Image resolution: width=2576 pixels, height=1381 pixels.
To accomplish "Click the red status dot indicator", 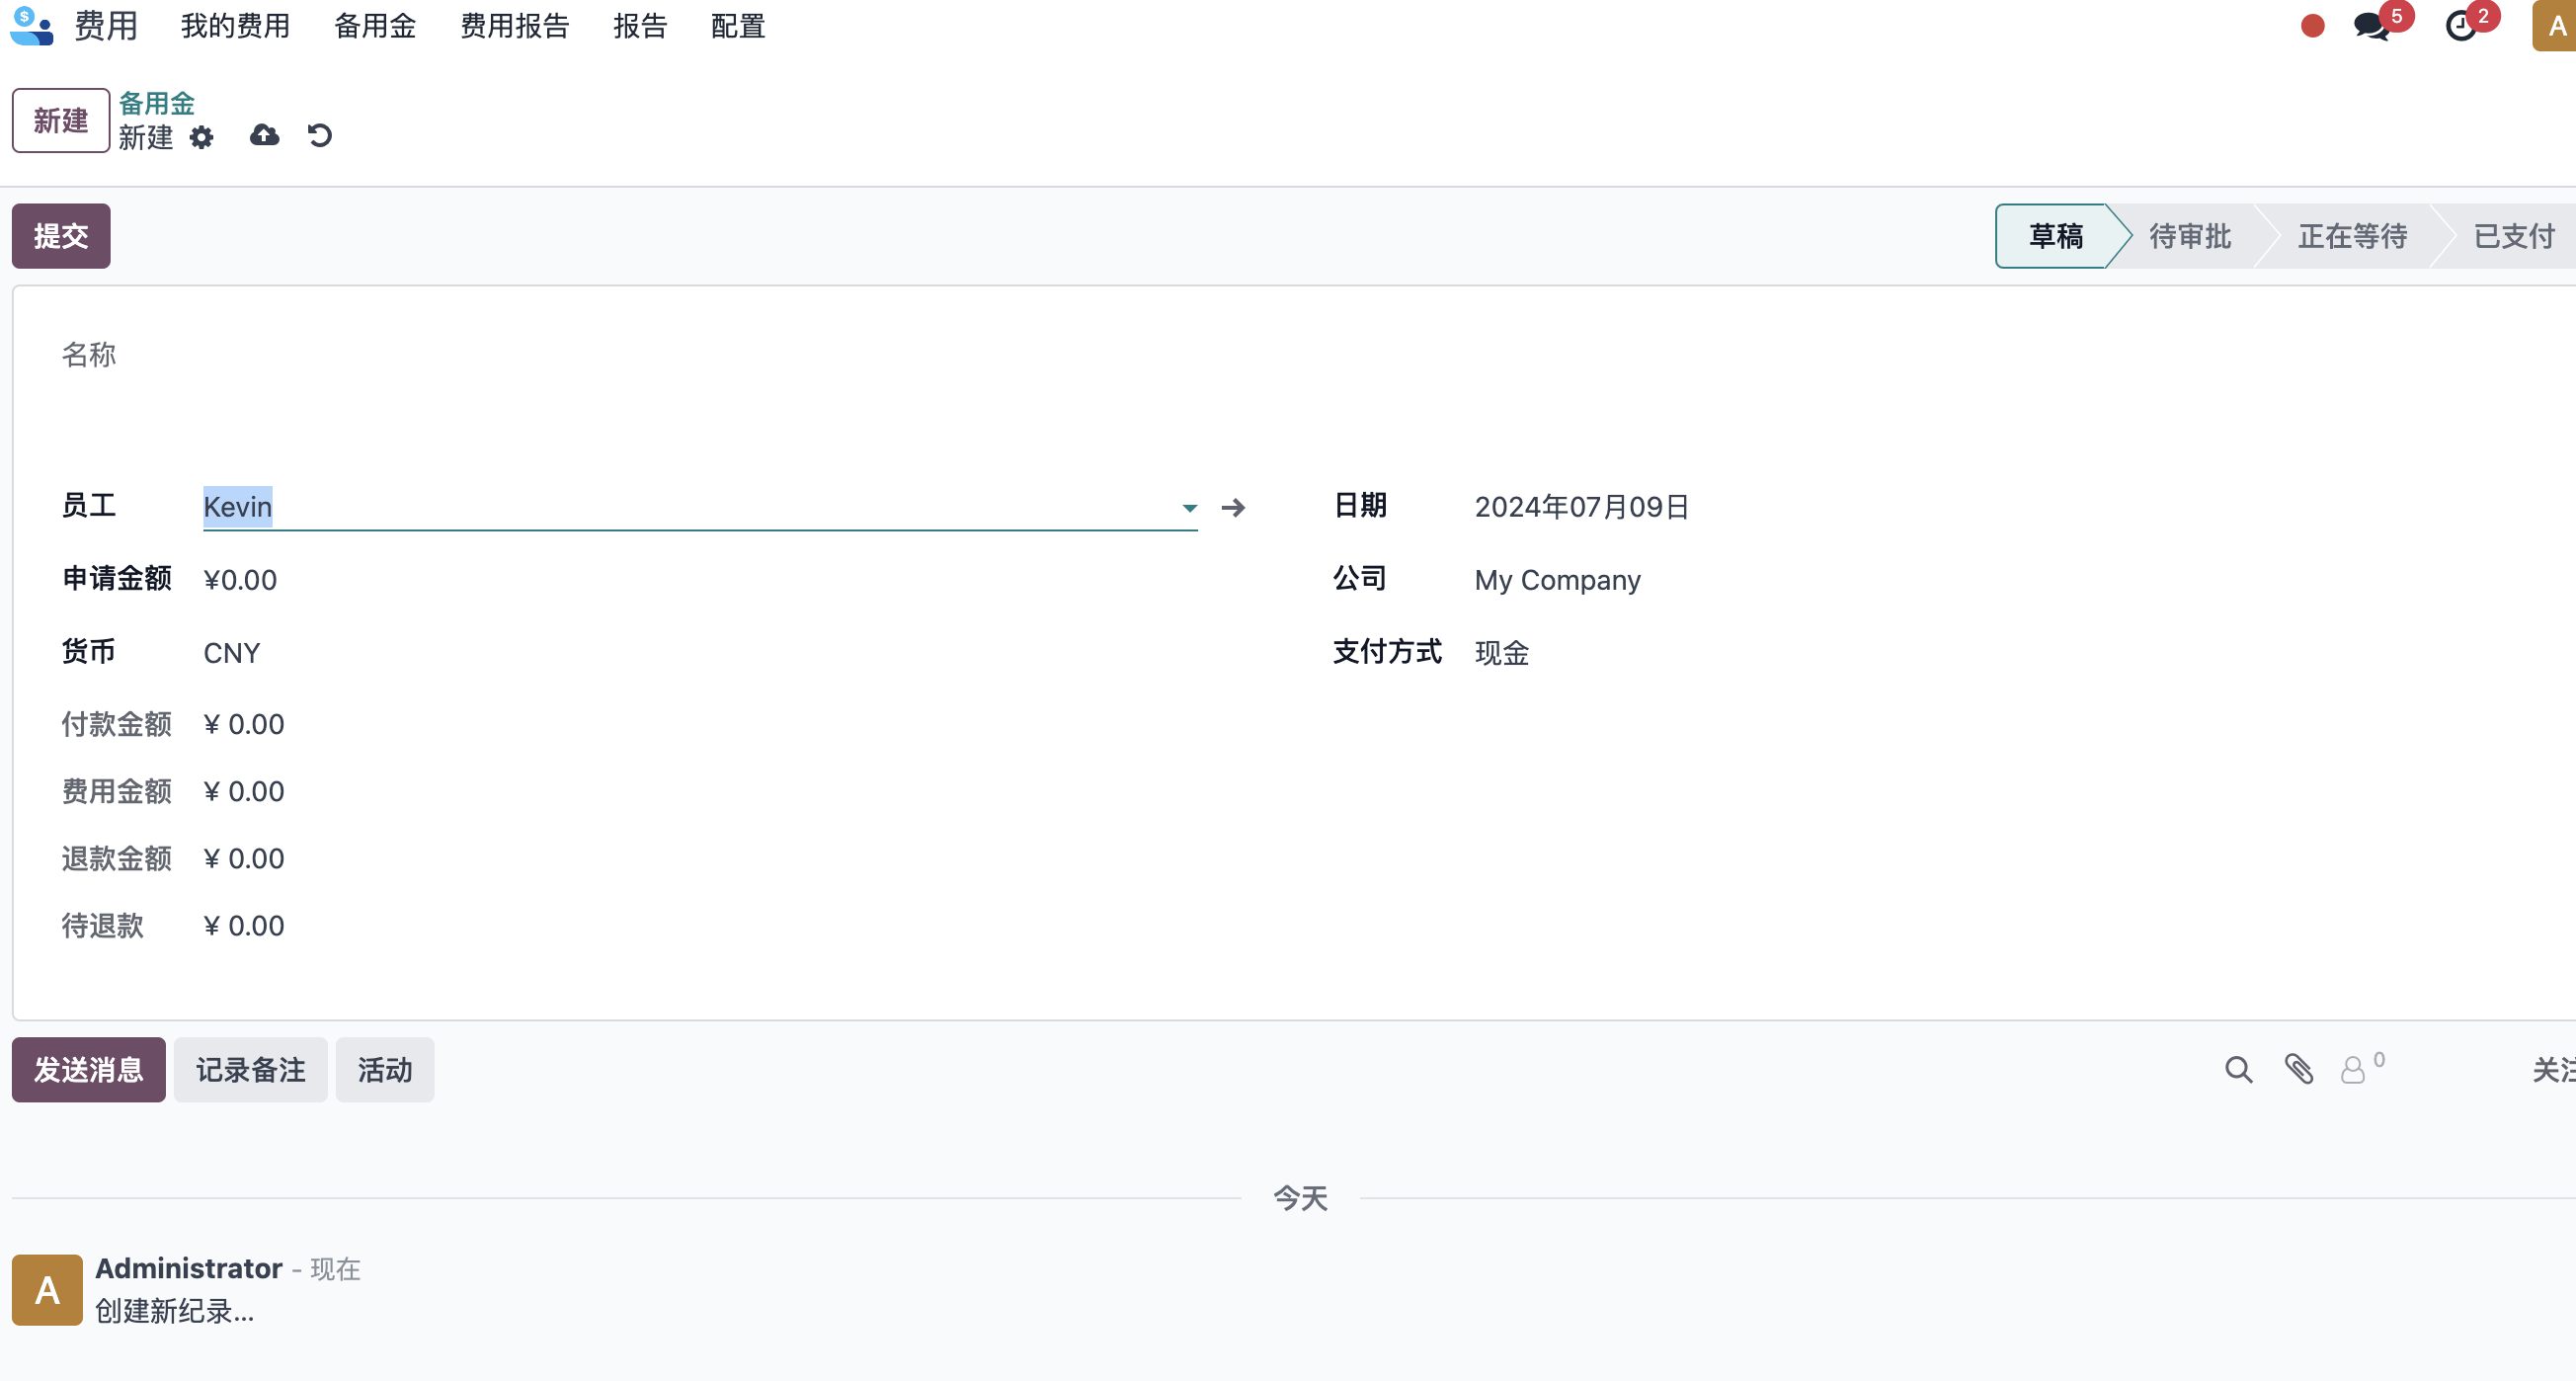I will [2312, 26].
